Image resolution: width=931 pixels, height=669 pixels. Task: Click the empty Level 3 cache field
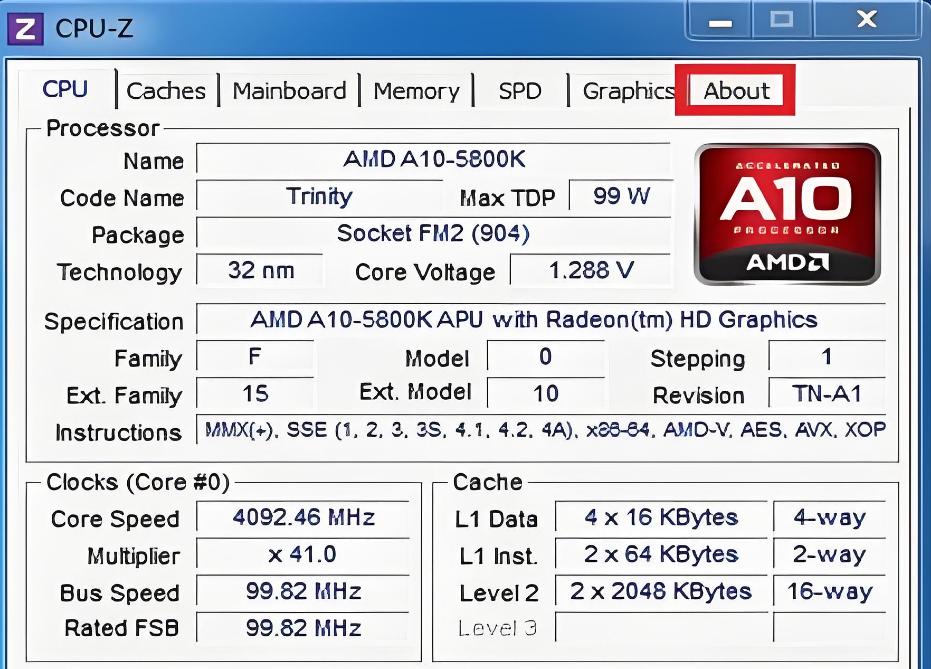(661, 628)
